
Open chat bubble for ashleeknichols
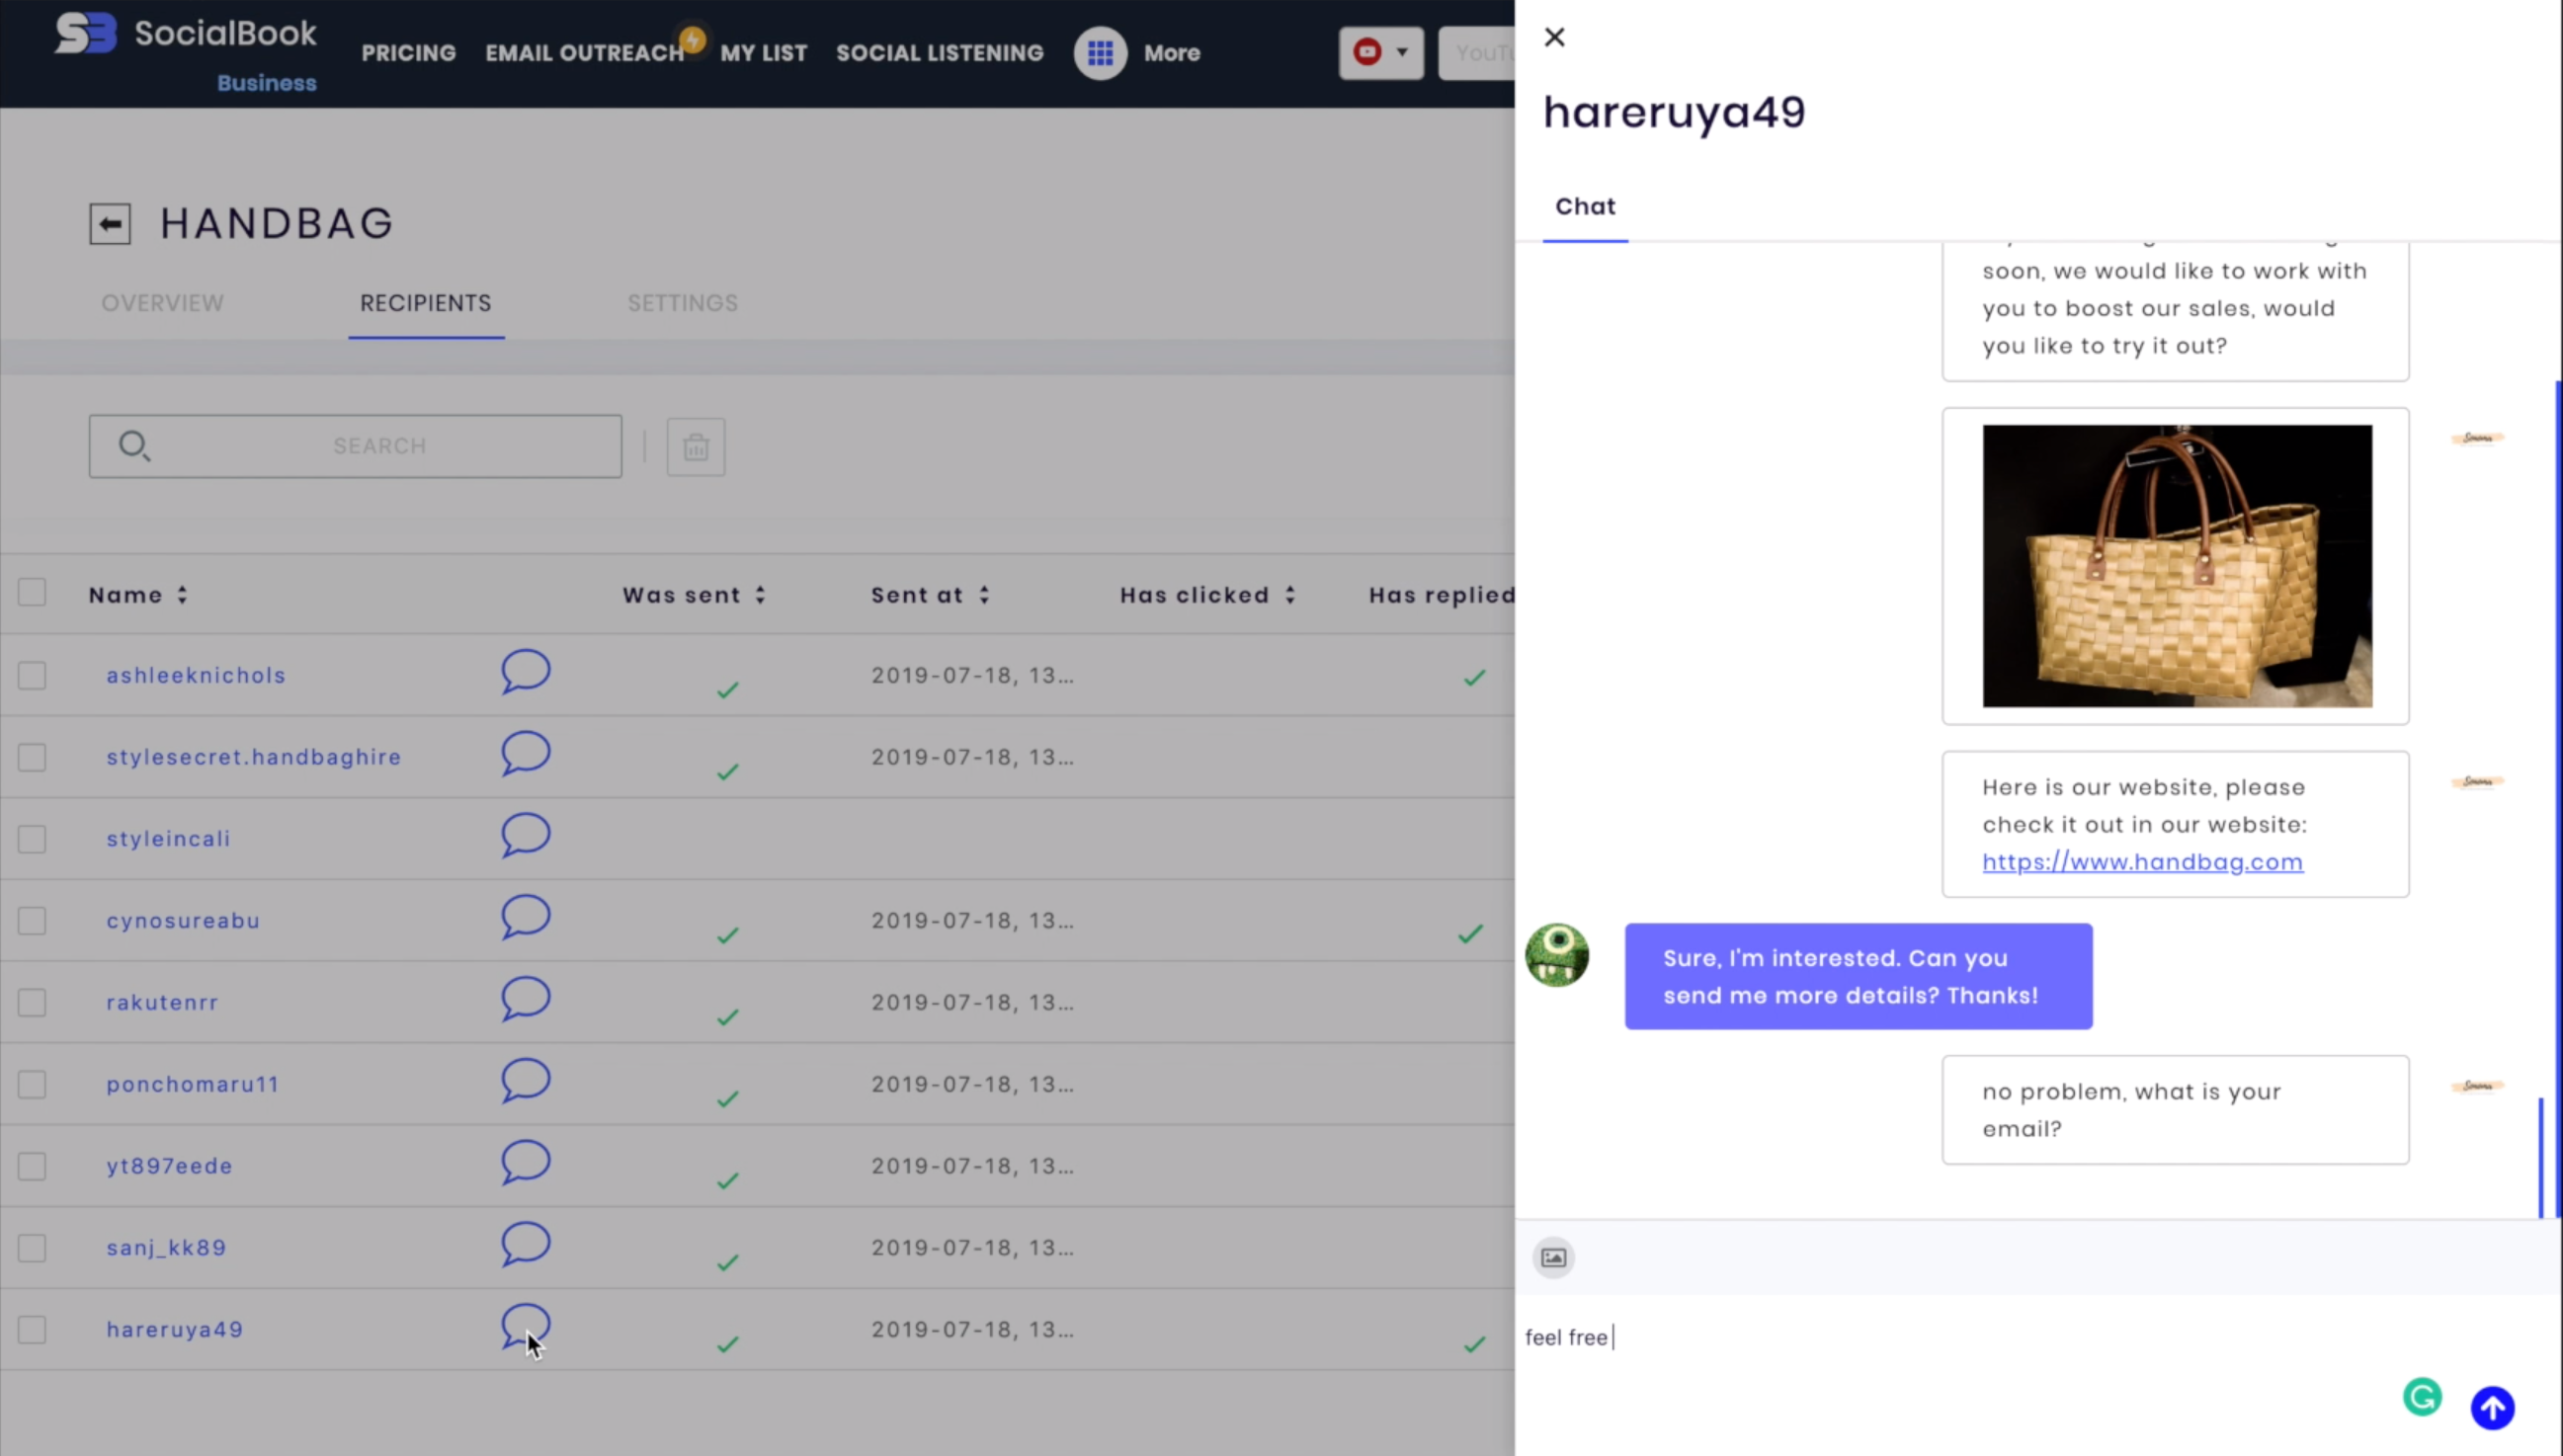pos(525,671)
